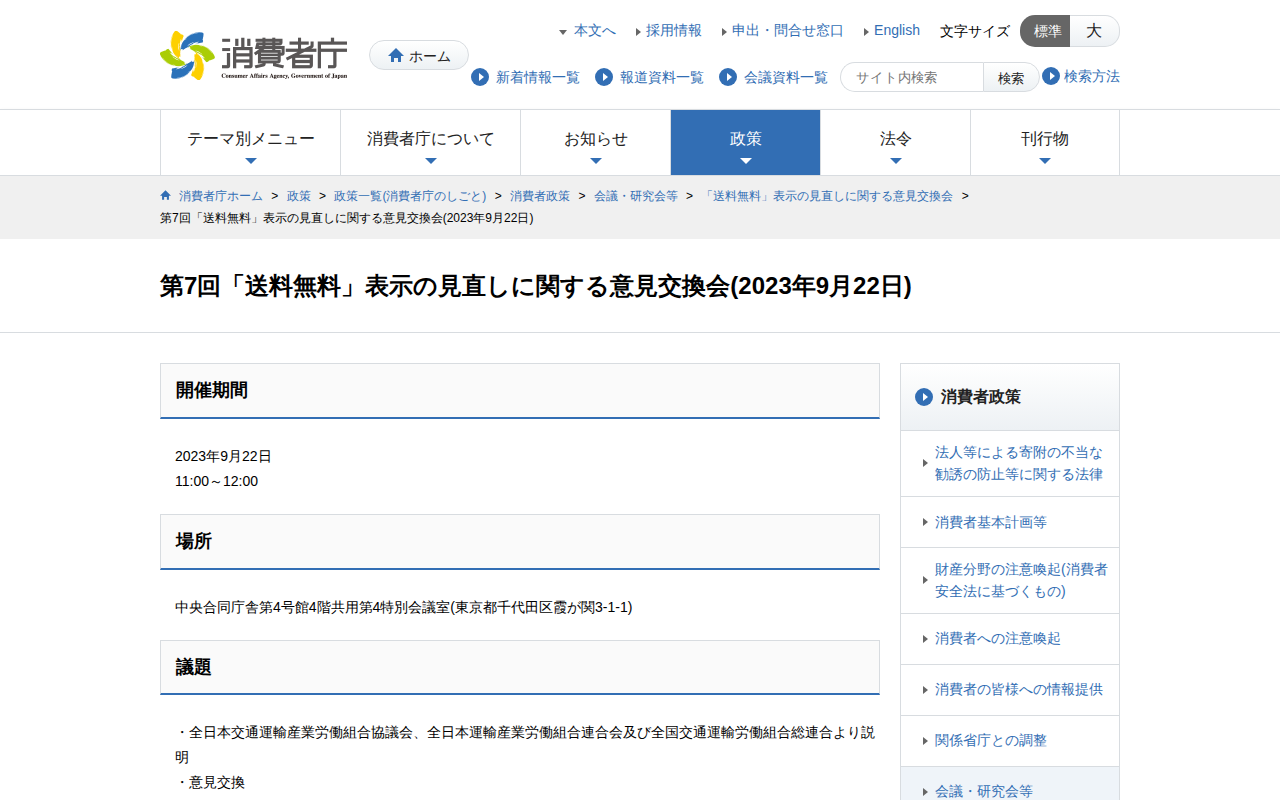Click the home icon in ホーム button

pyautogui.click(x=396, y=56)
